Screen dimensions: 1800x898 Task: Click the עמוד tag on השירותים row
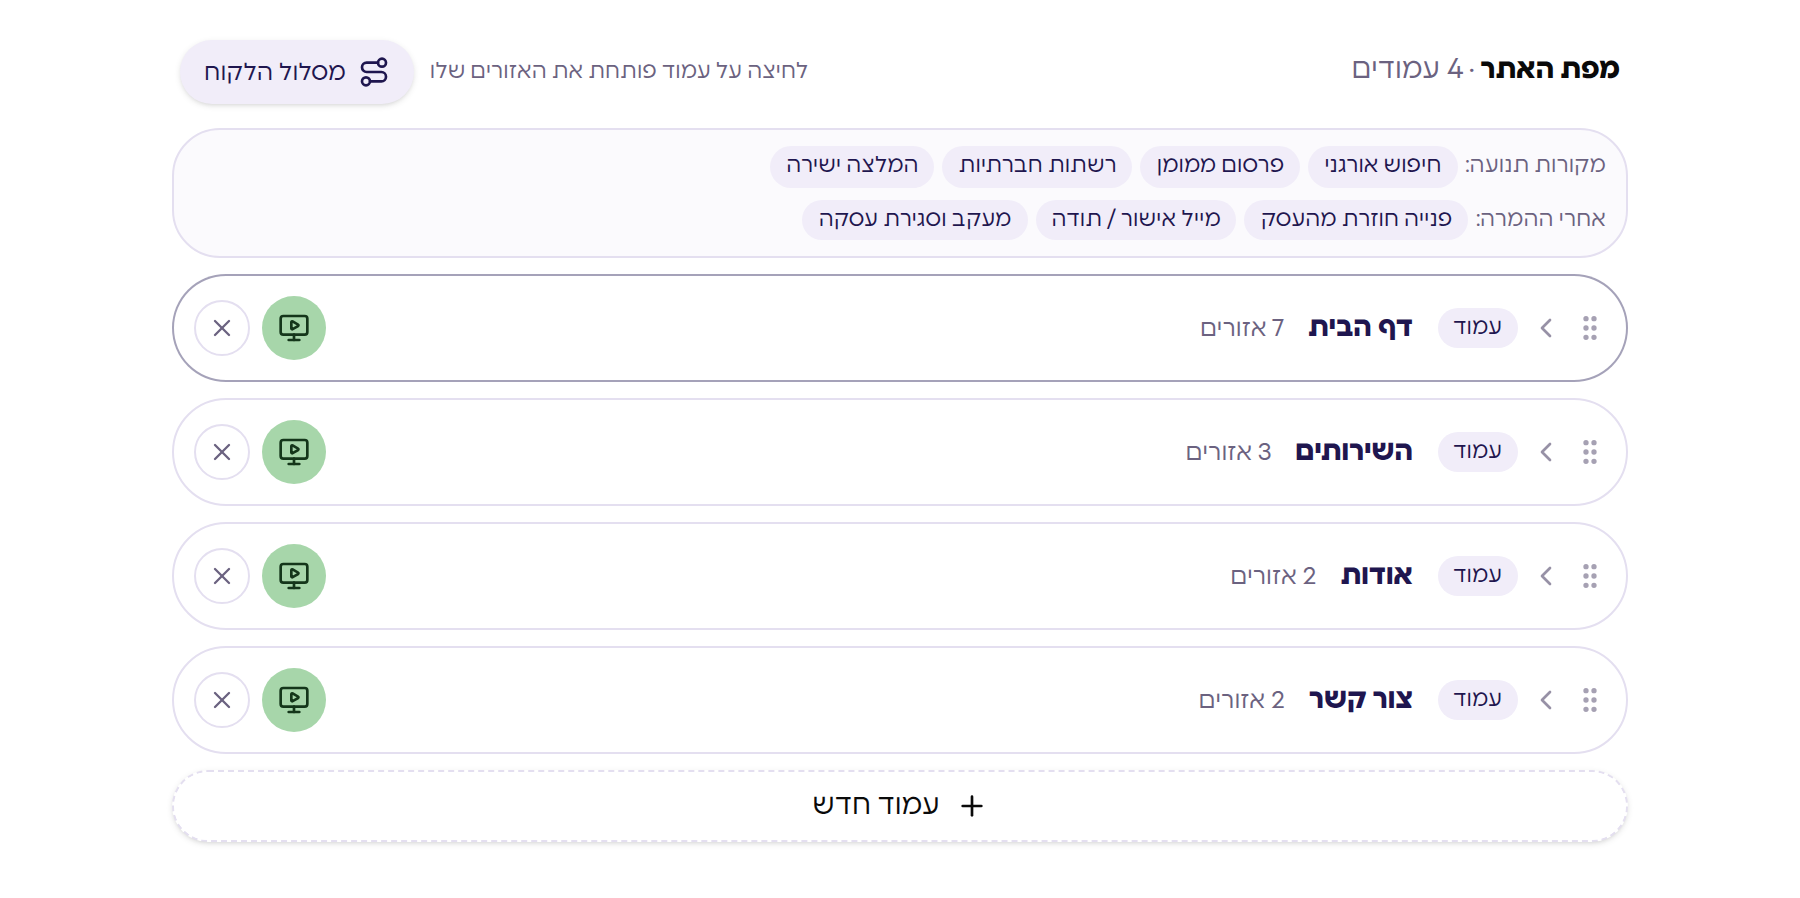(1478, 452)
